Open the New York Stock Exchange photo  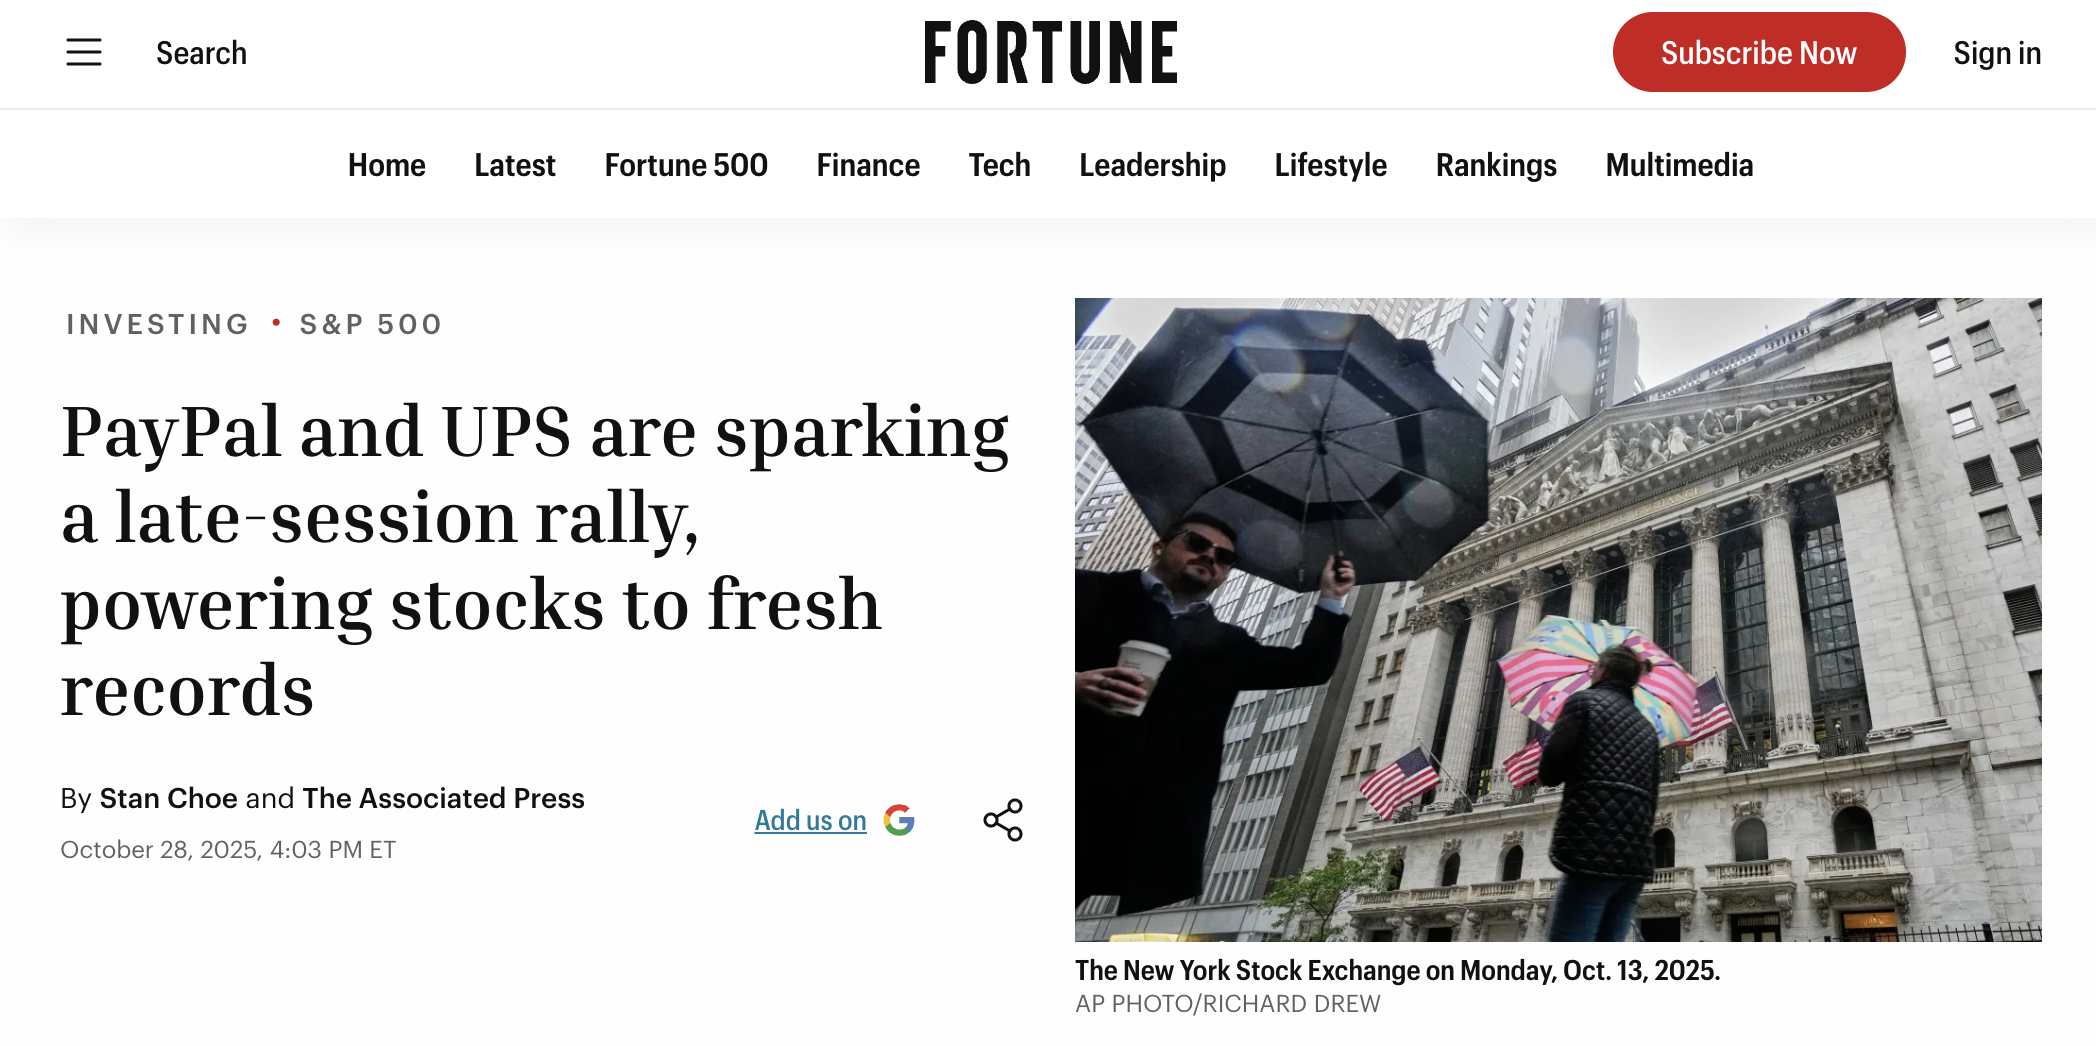[x=1557, y=619]
